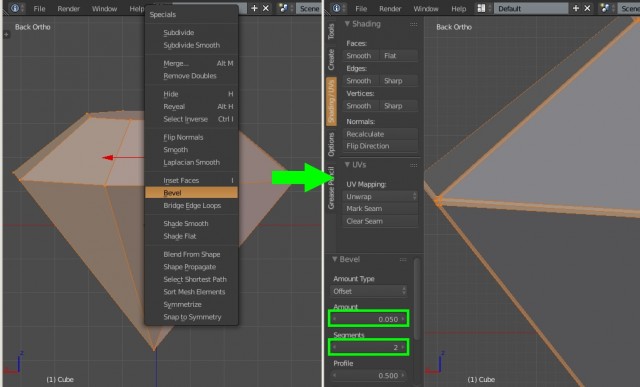The width and height of the screenshot is (640, 387).
Task: Open Window menu in left window
Action: (104, 9)
